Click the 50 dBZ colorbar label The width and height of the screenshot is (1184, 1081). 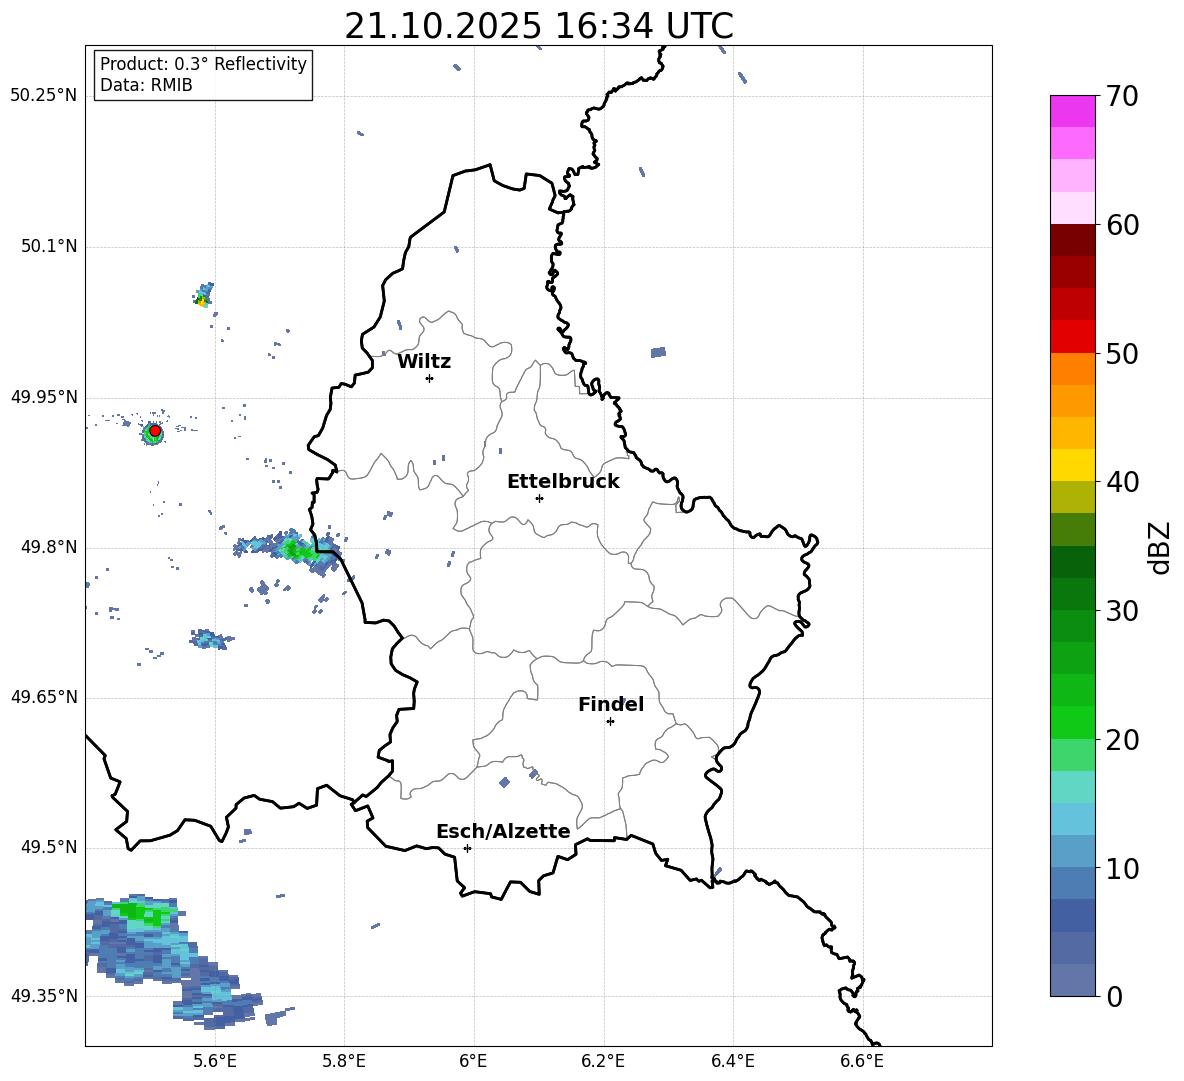(x=1121, y=353)
